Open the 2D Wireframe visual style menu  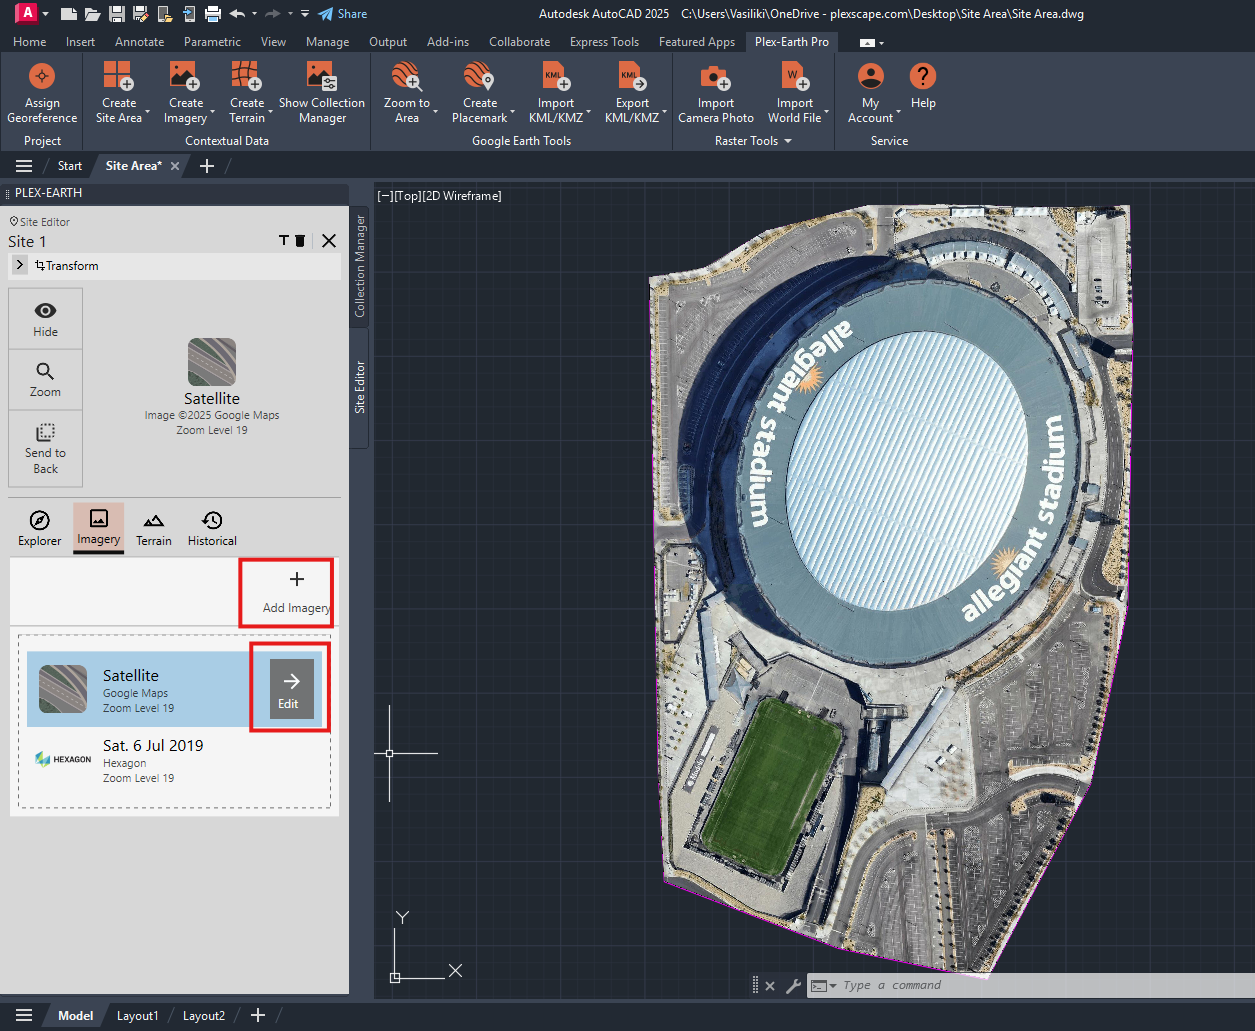pyautogui.click(x=463, y=196)
